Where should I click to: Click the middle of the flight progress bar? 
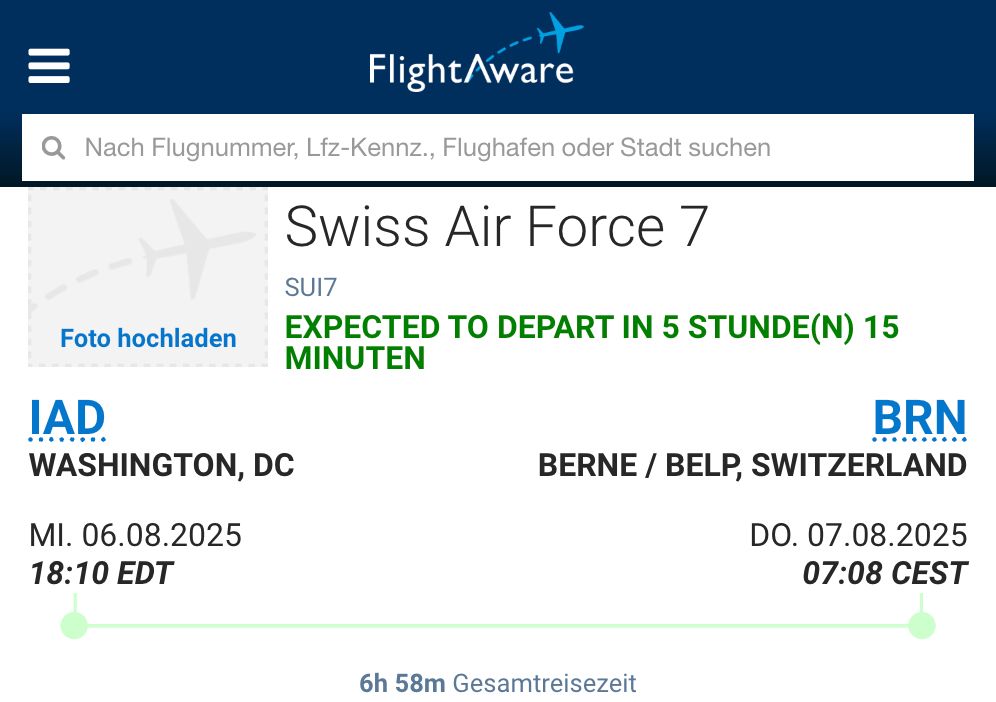[x=498, y=626]
